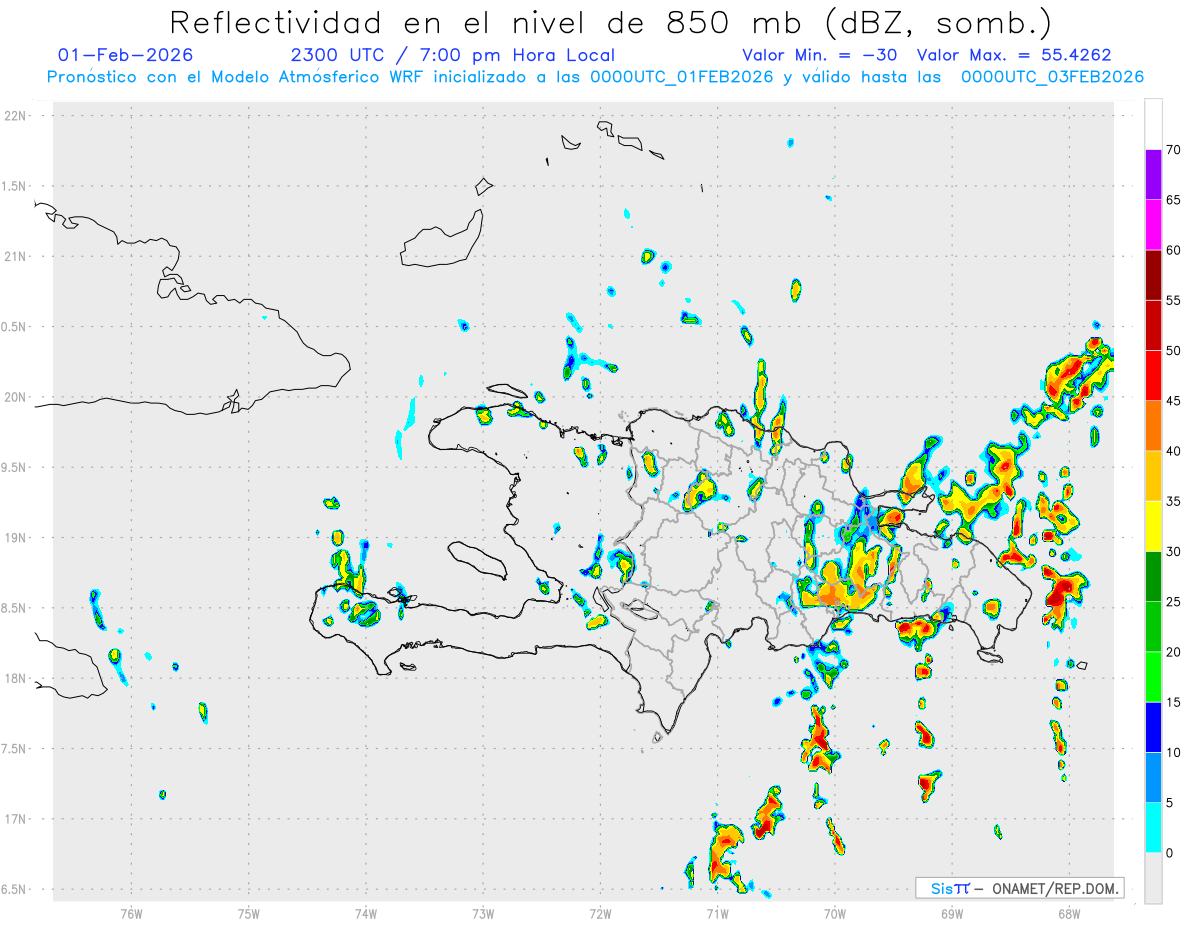Click the '8.5N' latitude label
This screenshot has height=927, width=1200.
(14, 608)
